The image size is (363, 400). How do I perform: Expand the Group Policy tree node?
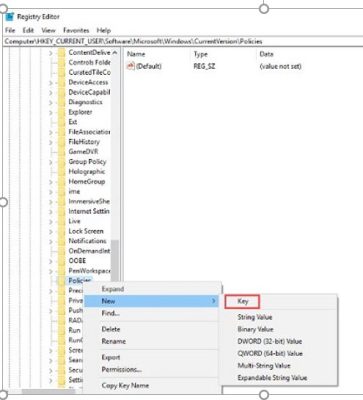tap(51, 162)
